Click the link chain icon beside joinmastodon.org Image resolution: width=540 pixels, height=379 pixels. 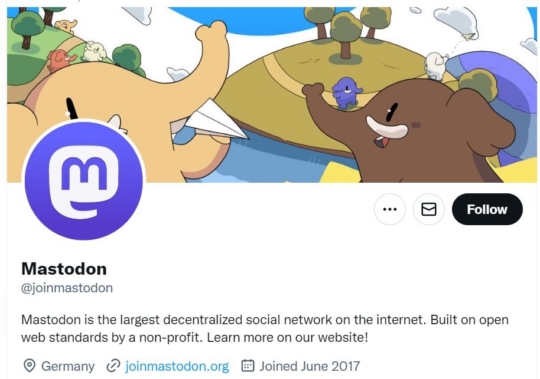click(x=113, y=366)
